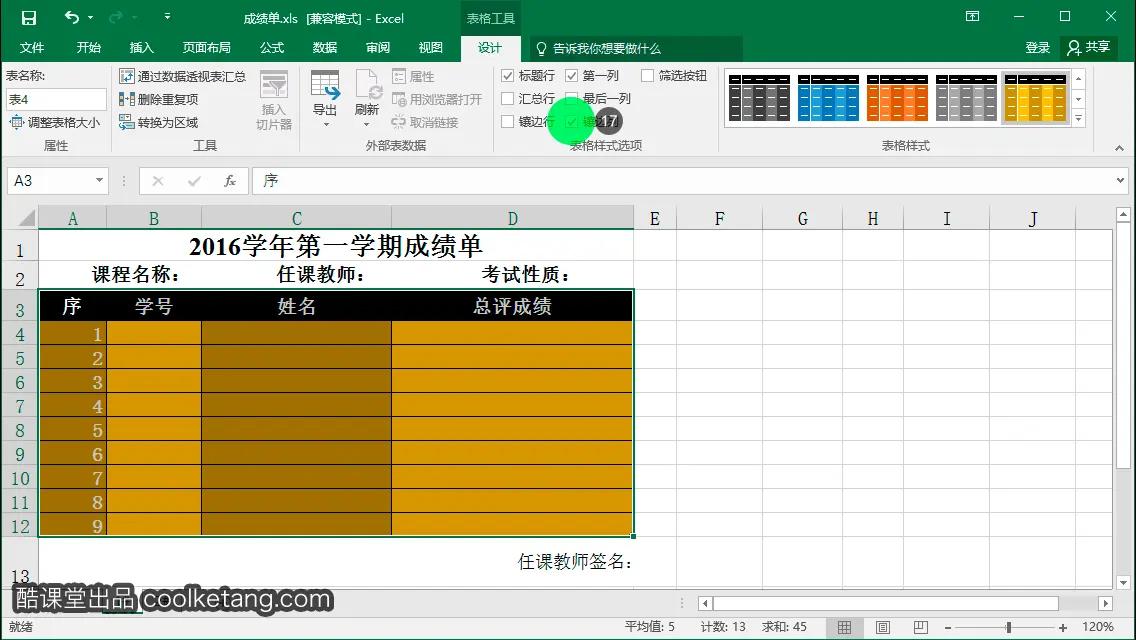Viewport: 1136px width, 640px height.
Task: Click the Ribbon Display Options icon
Action: tap(972, 17)
